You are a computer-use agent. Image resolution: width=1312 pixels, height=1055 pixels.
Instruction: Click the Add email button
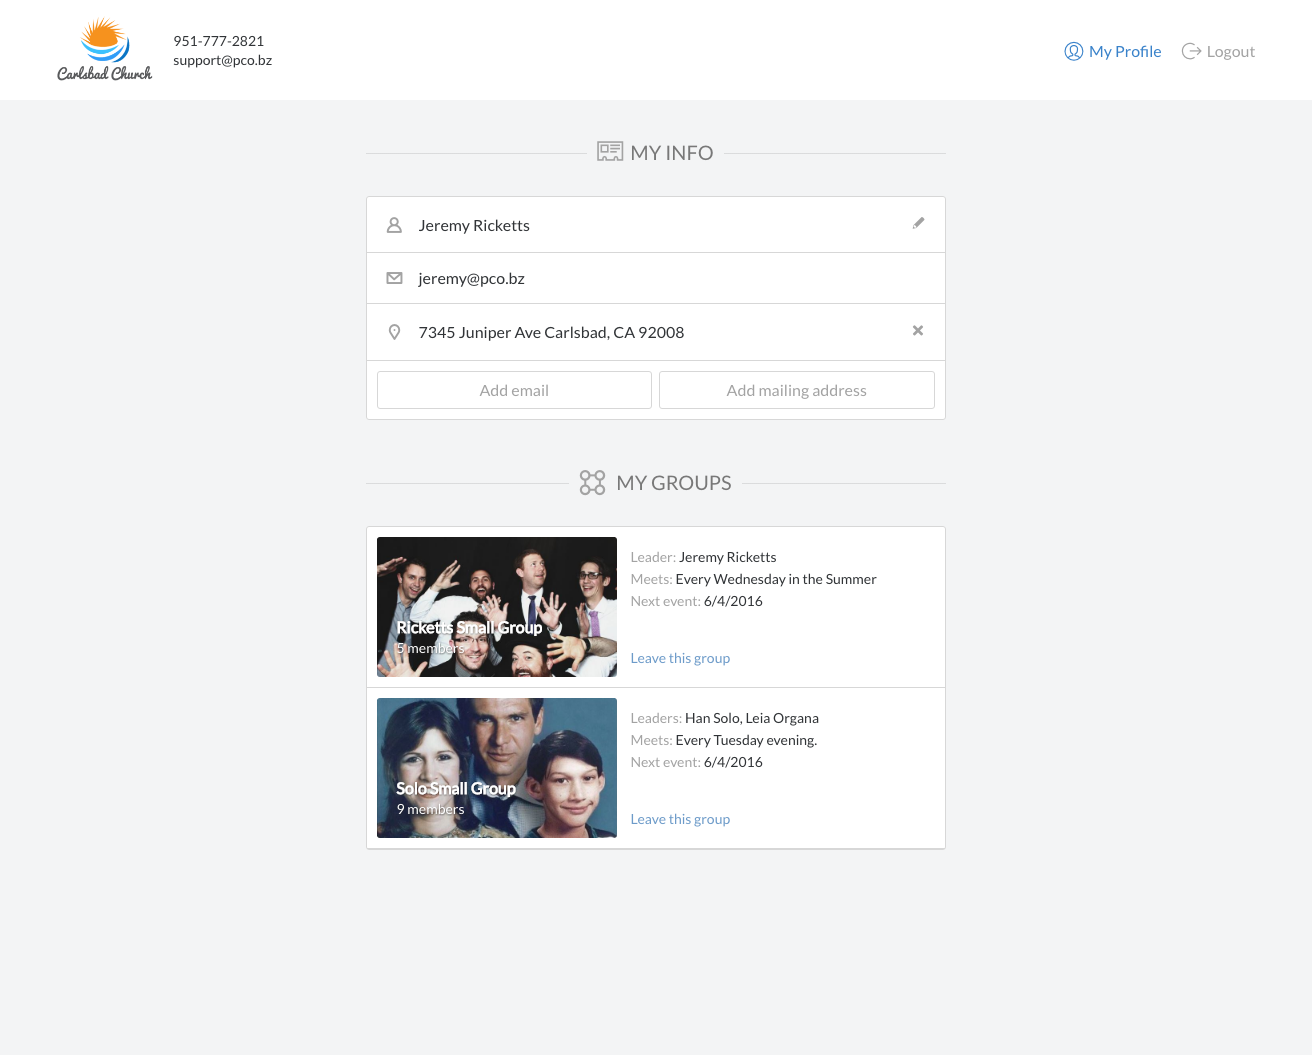tap(514, 390)
